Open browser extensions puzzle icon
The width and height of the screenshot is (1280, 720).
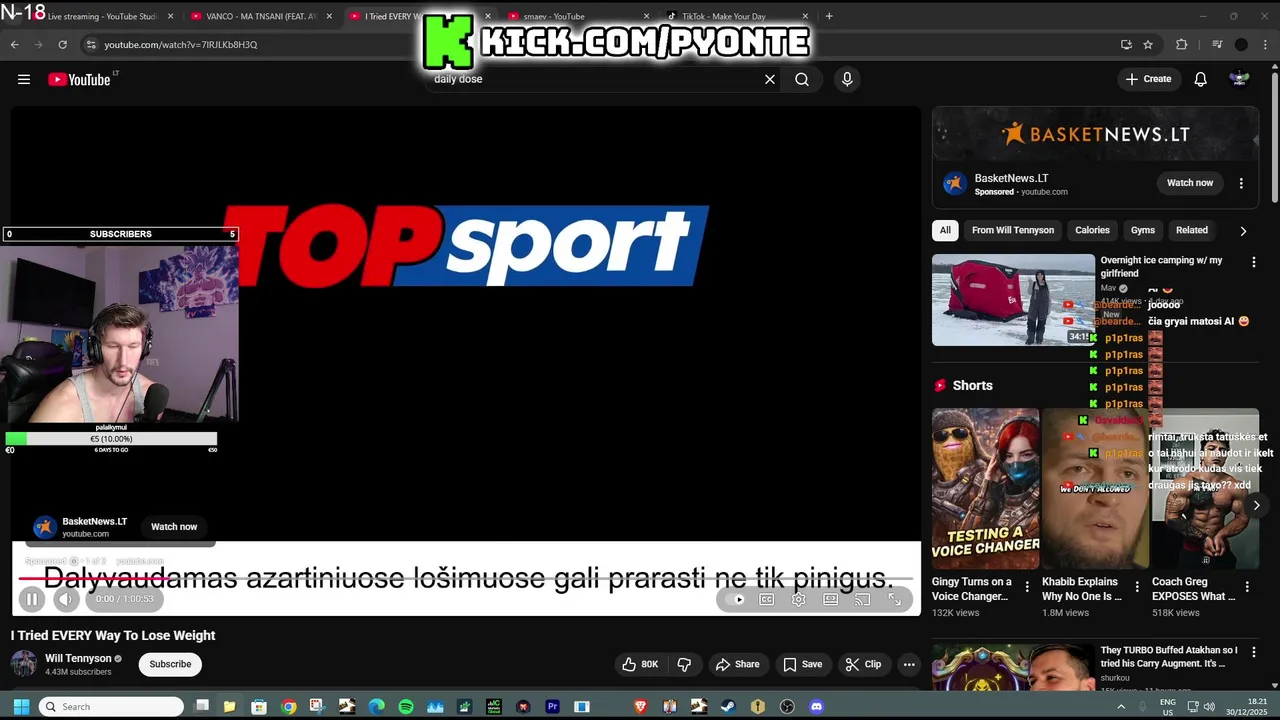coord(1181,44)
